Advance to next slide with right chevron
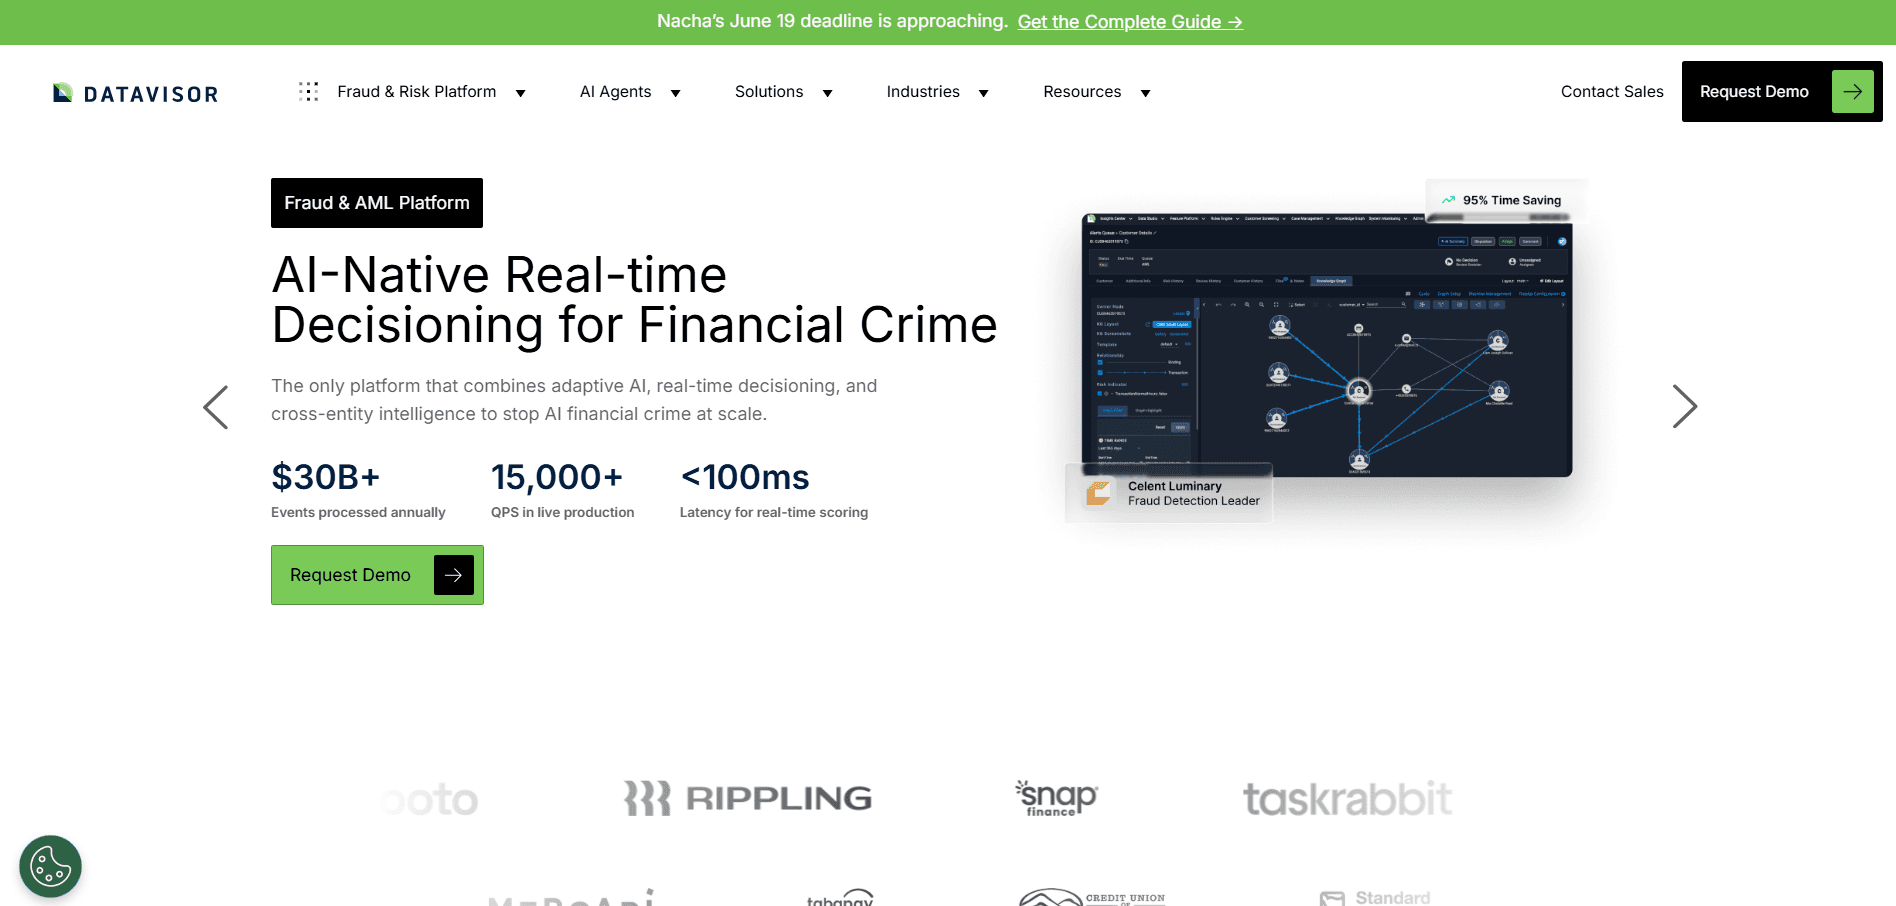The image size is (1896, 906). [x=1685, y=407]
